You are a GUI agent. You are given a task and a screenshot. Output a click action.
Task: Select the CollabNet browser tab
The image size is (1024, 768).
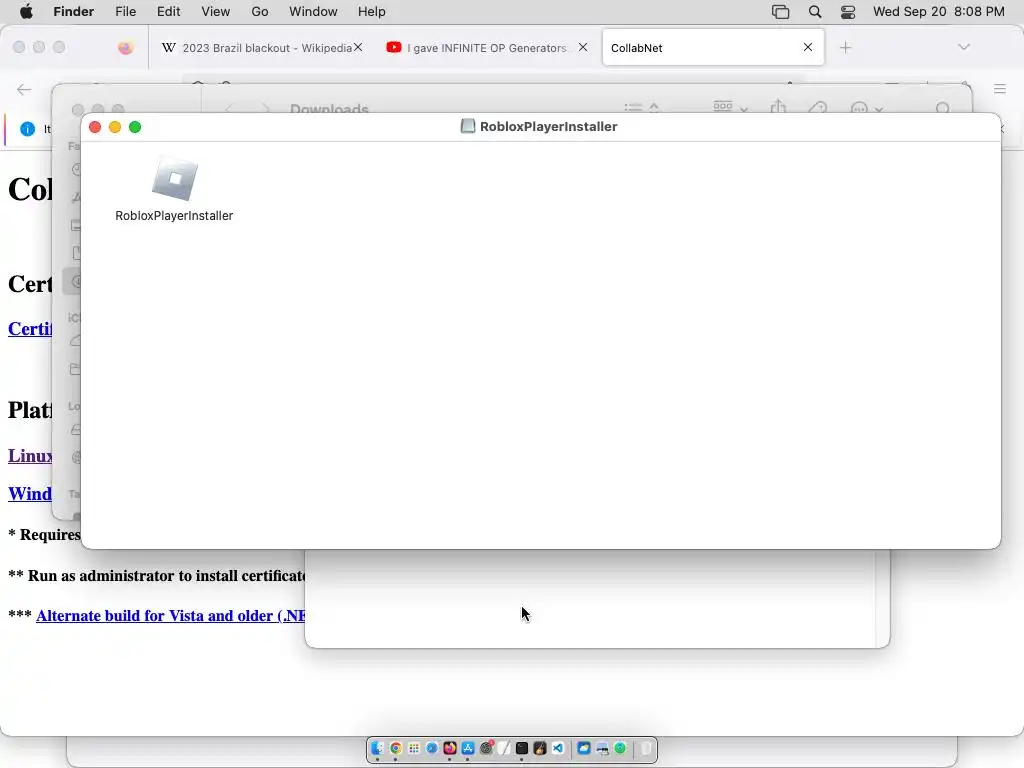(713, 48)
